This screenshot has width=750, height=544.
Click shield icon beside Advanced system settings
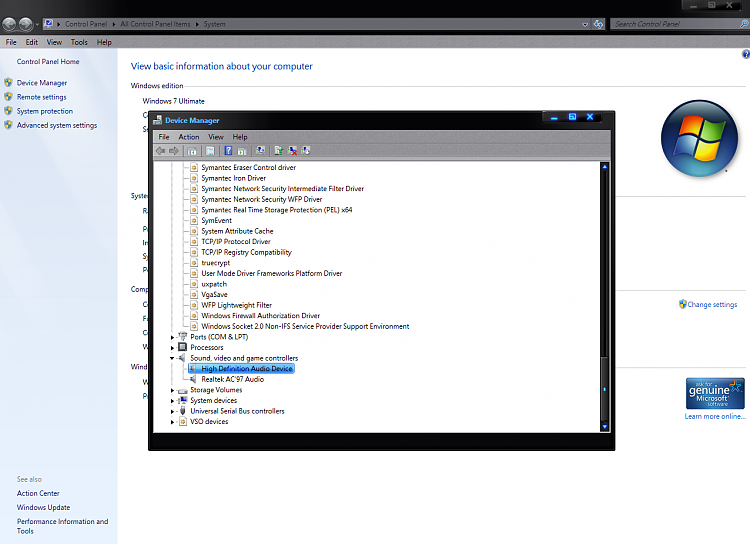pos(8,125)
